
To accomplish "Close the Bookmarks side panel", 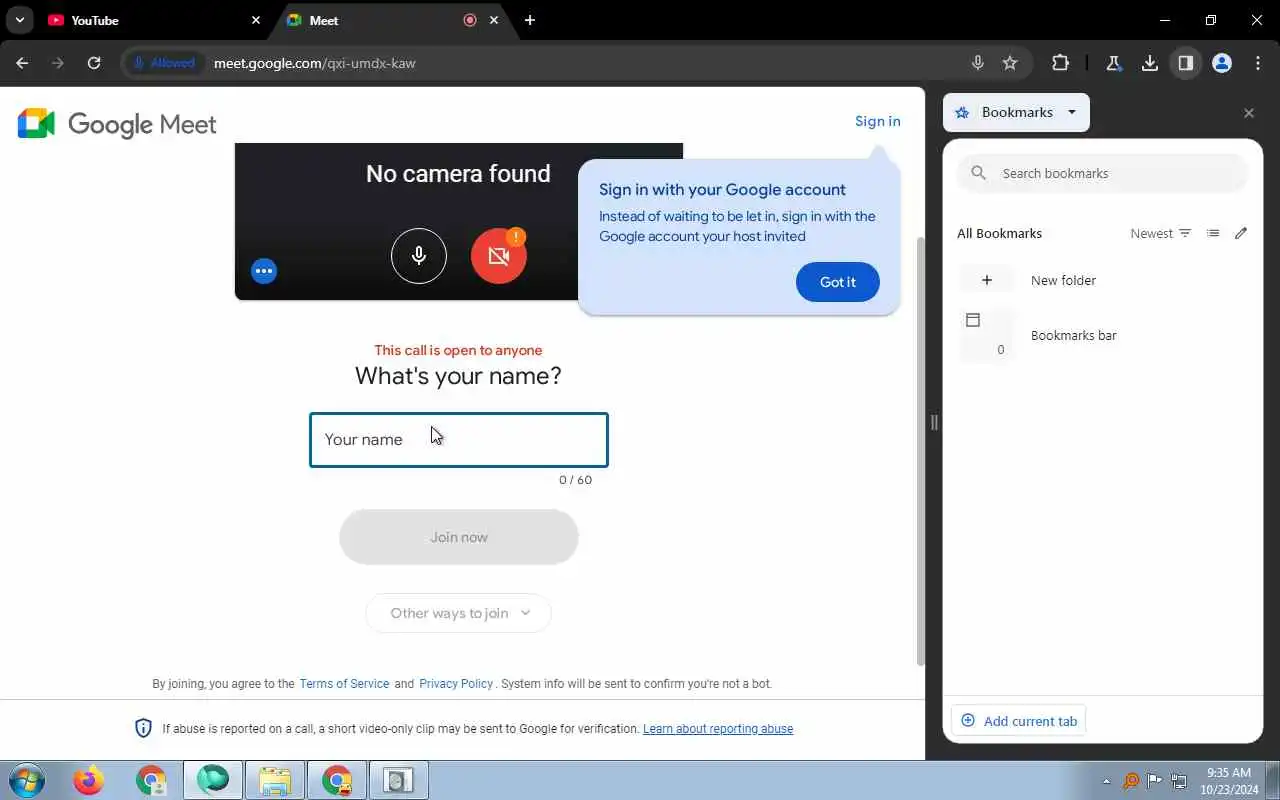I will (1249, 113).
